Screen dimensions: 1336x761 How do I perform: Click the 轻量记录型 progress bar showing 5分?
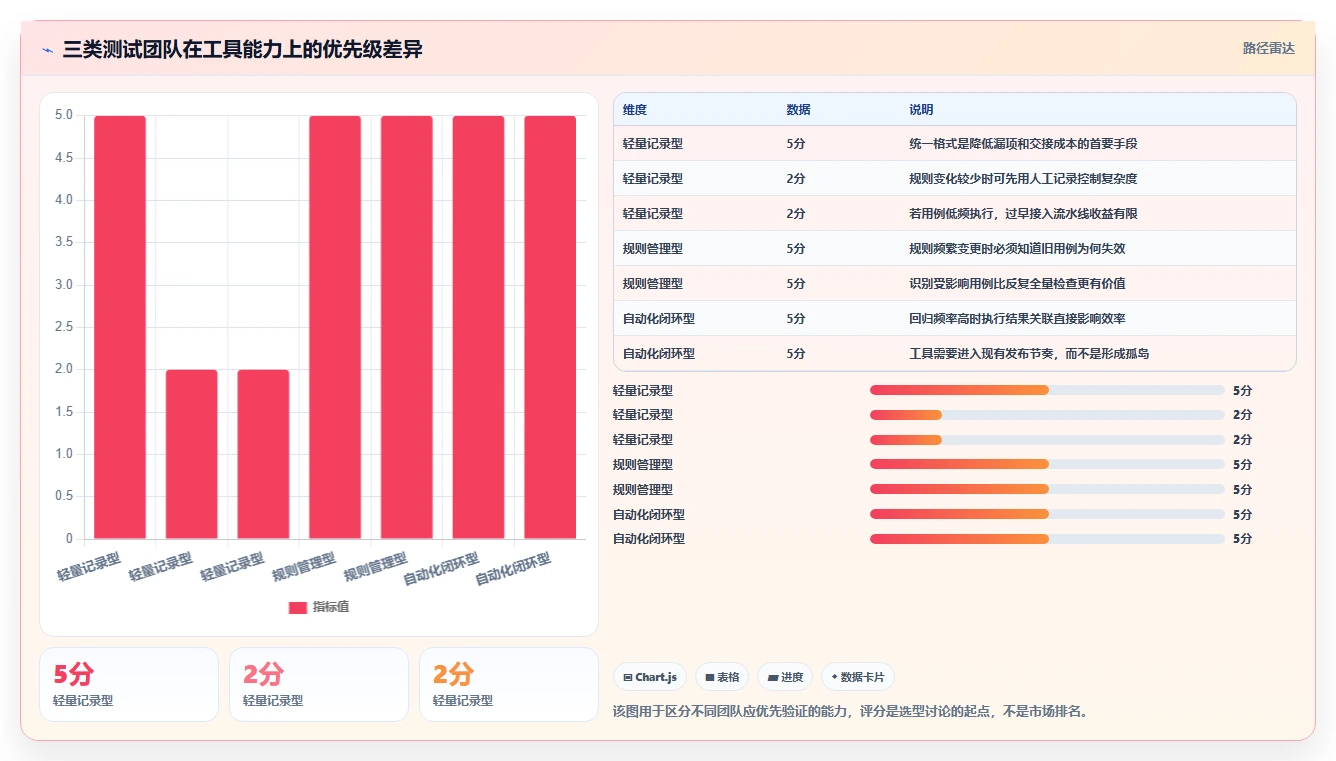(1047, 390)
